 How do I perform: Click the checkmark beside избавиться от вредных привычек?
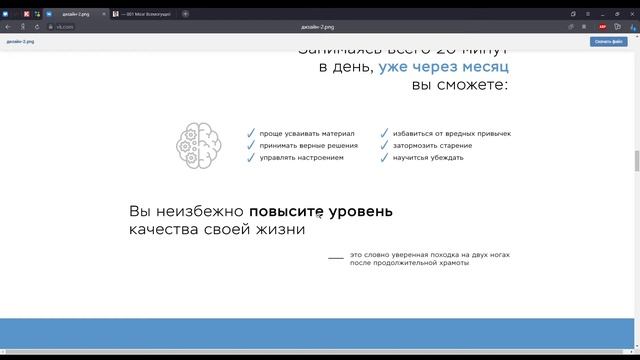384,133
